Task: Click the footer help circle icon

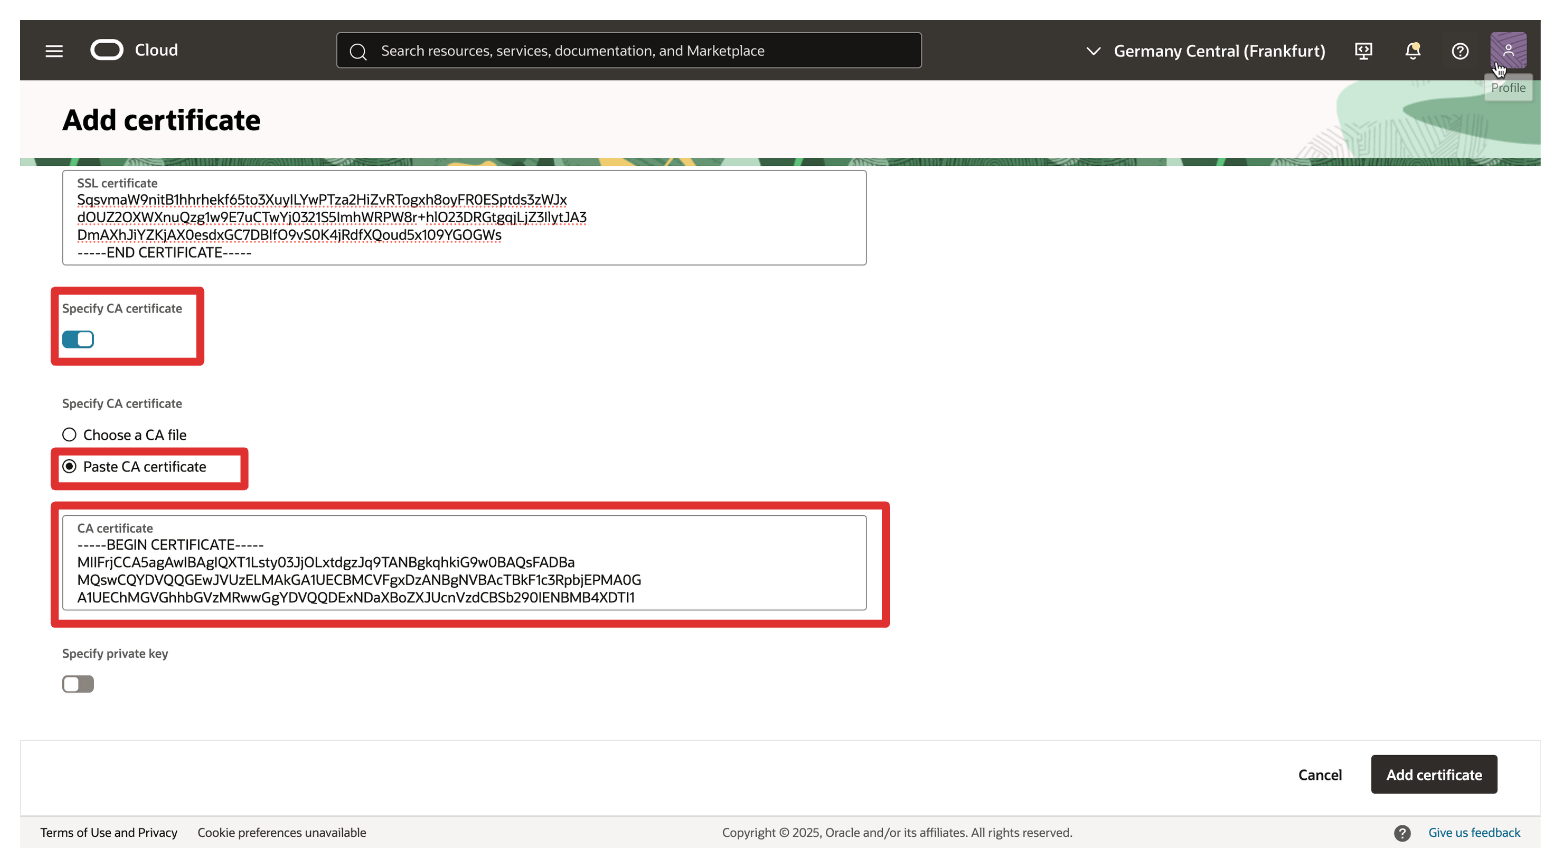Action: (1402, 833)
